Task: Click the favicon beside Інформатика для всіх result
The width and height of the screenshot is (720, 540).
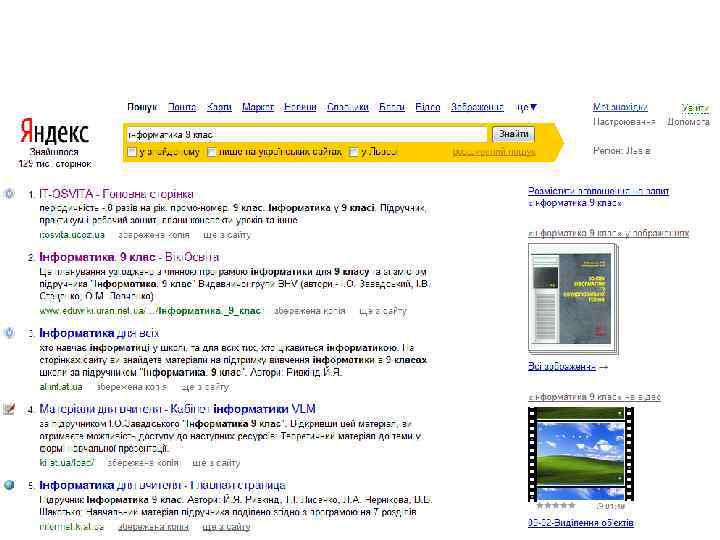Action: pos(9,333)
